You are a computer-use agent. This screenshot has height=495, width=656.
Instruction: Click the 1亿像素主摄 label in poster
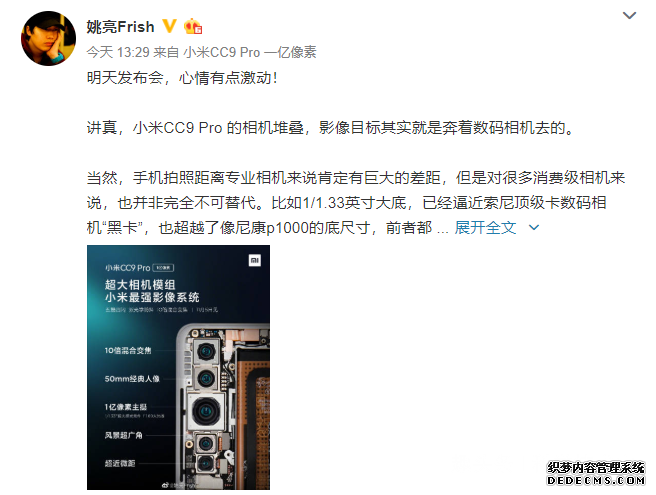tap(126, 407)
